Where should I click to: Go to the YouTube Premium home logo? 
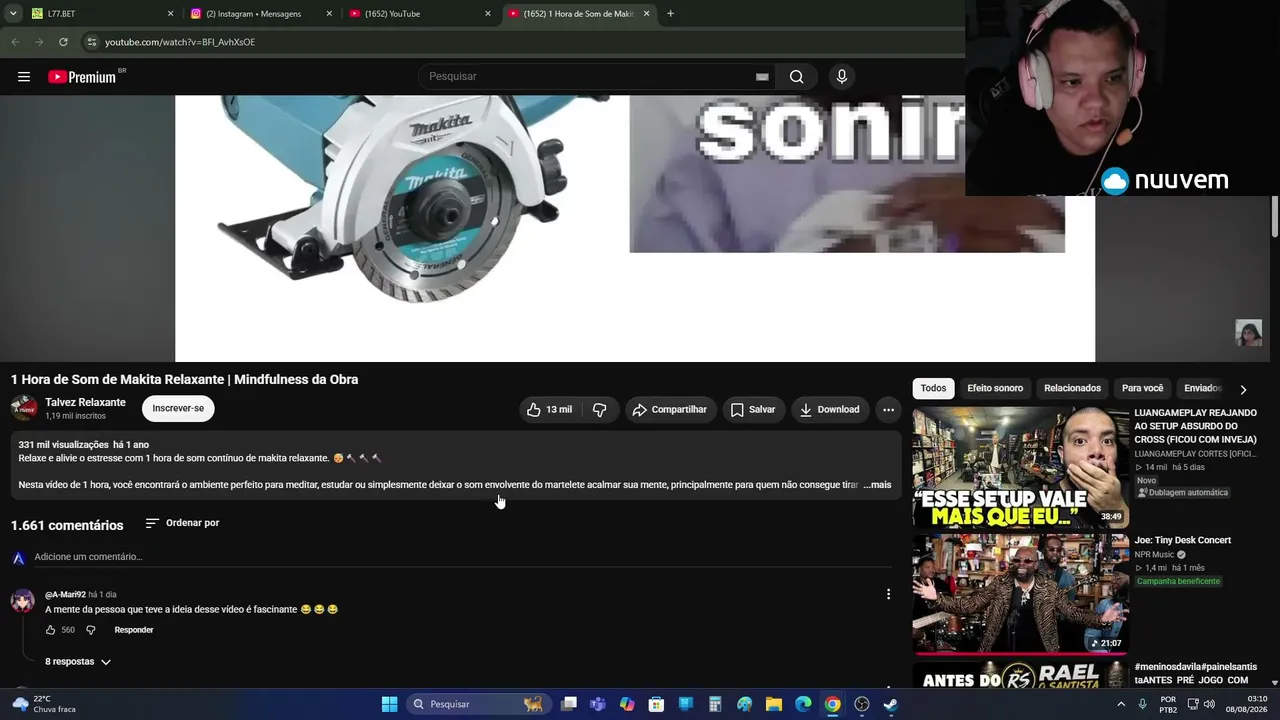click(82, 77)
